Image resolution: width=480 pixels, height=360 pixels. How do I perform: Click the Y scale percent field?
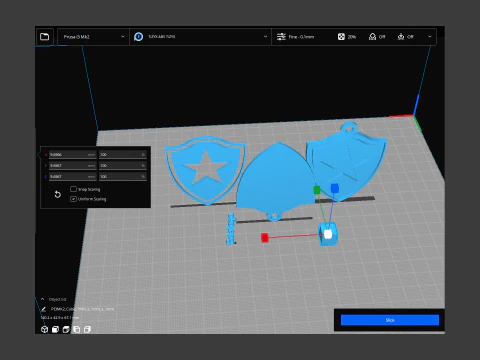pos(123,166)
